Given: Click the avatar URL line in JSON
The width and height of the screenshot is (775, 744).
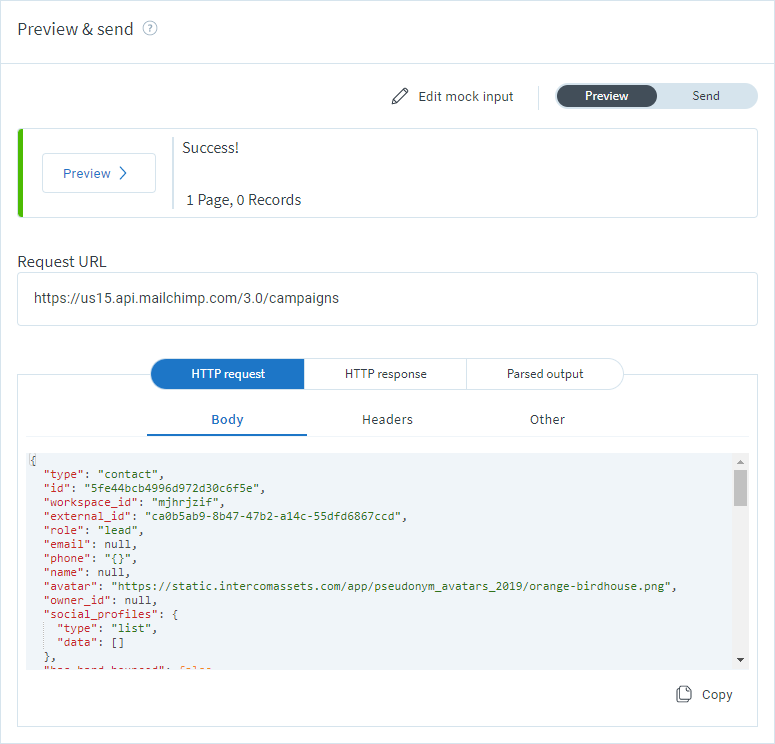Looking at the screenshot, I should 360,586.
